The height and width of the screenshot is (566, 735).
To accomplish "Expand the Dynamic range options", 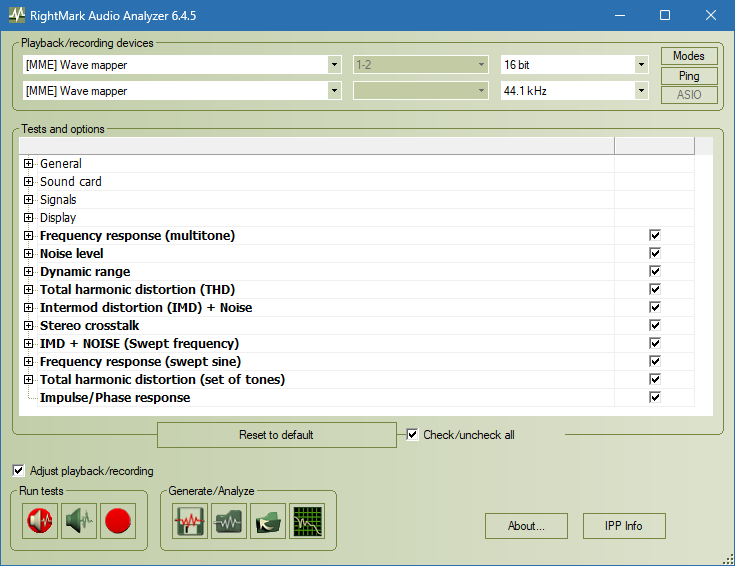I will coord(29,272).
